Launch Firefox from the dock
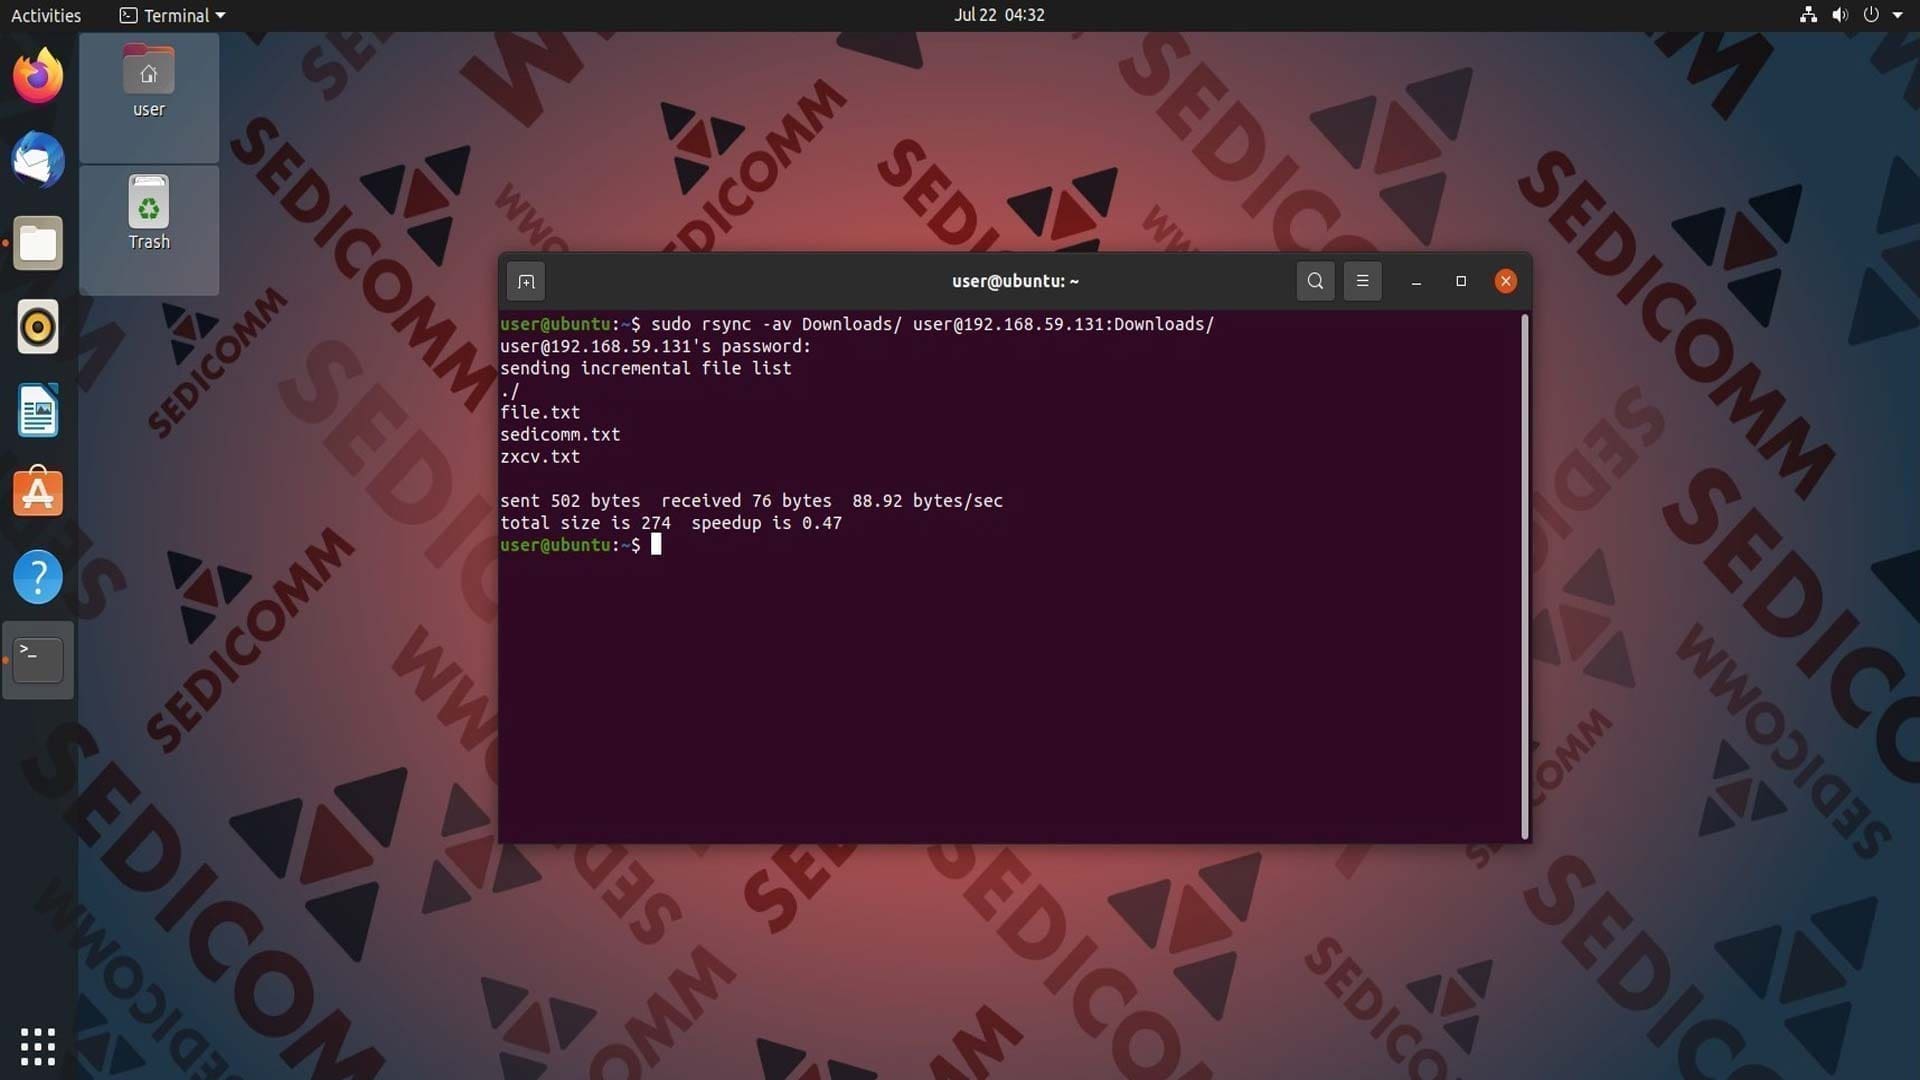The width and height of the screenshot is (1920, 1080). [x=38, y=76]
